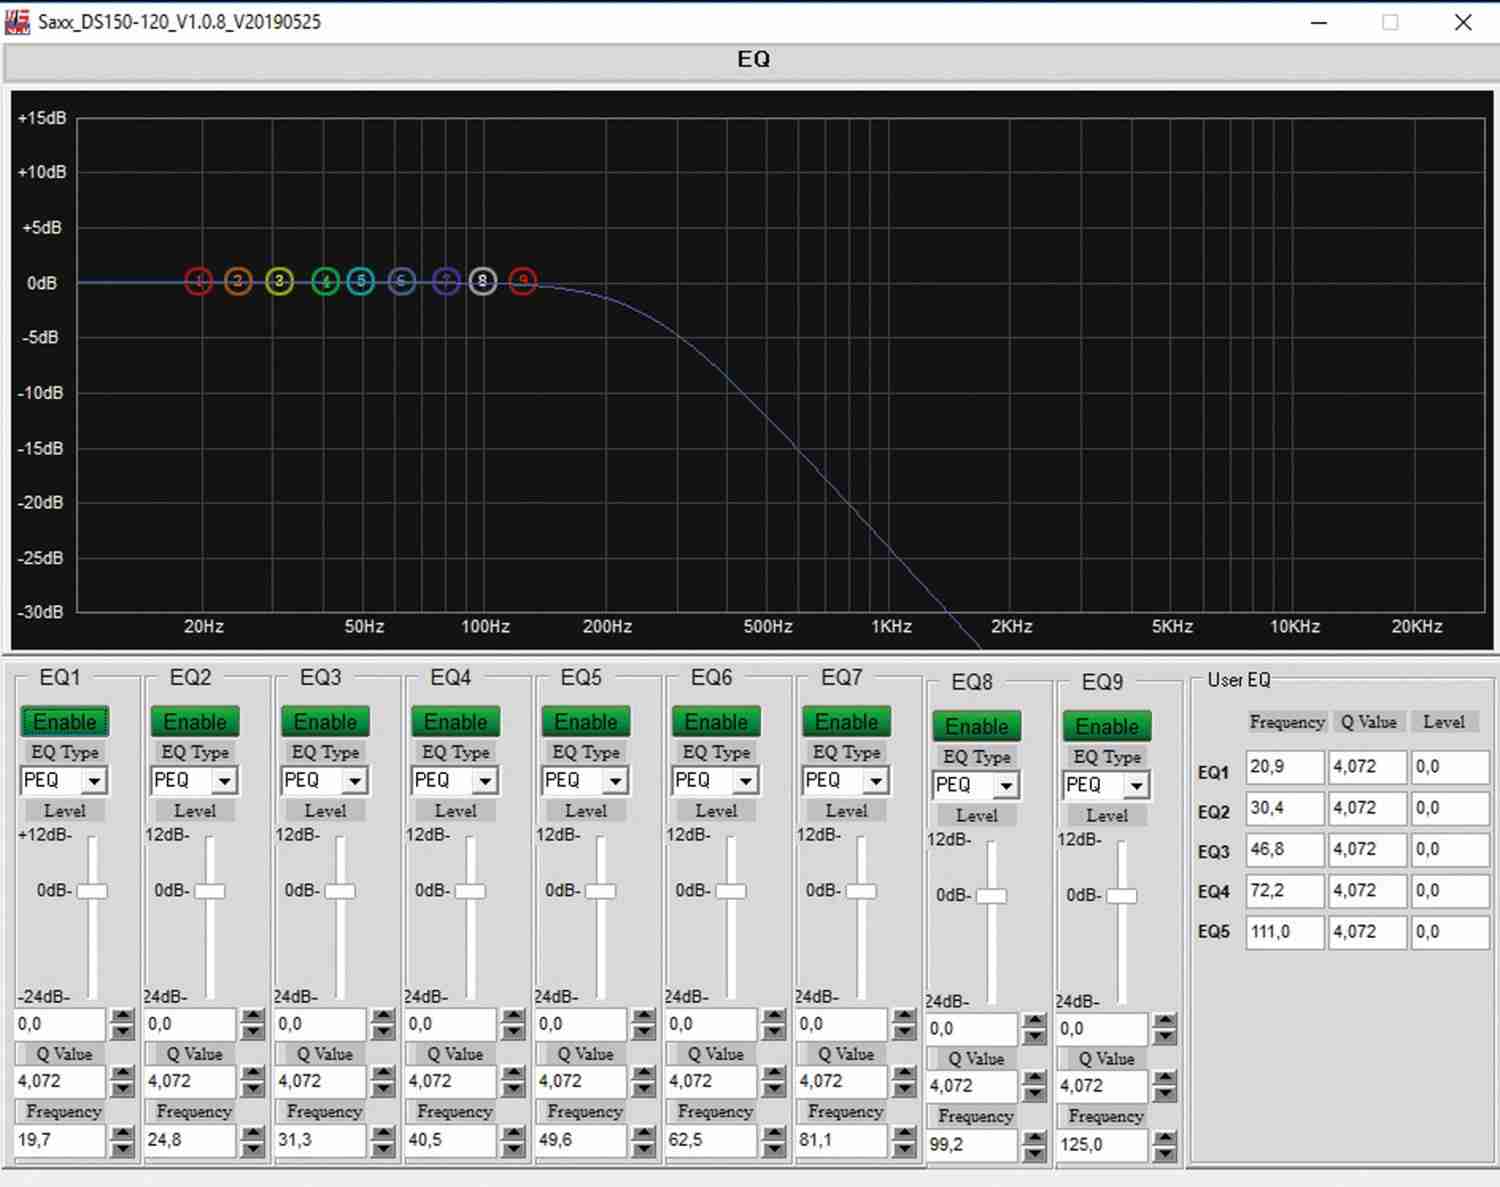1500x1187 pixels.
Task: Select green EQ node 4 on graph
Action: [326, 282]
